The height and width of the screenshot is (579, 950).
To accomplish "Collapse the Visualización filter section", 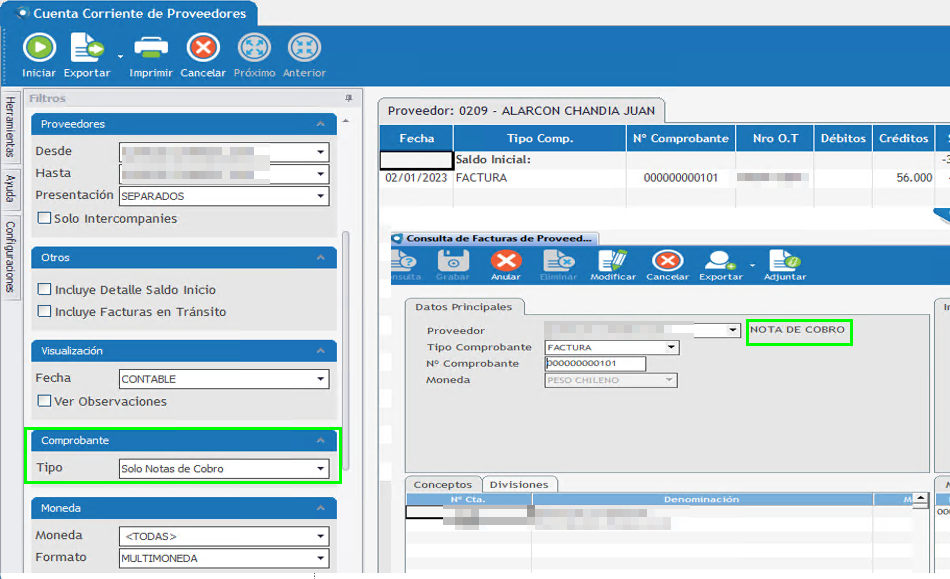I will click(x=321, y=351).
